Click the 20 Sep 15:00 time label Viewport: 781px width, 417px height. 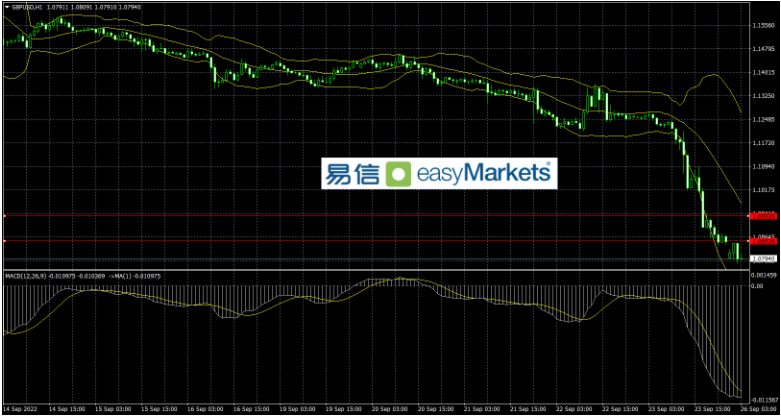click(438, 407)
